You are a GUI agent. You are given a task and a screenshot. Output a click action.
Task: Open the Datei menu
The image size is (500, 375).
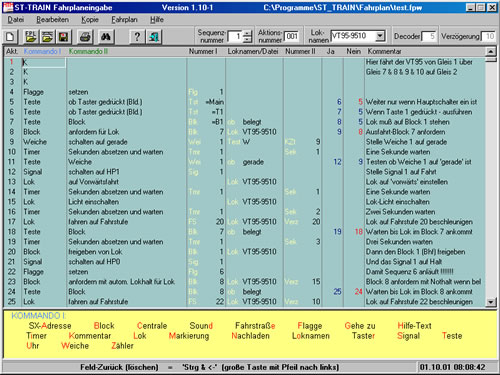[16, 20]
